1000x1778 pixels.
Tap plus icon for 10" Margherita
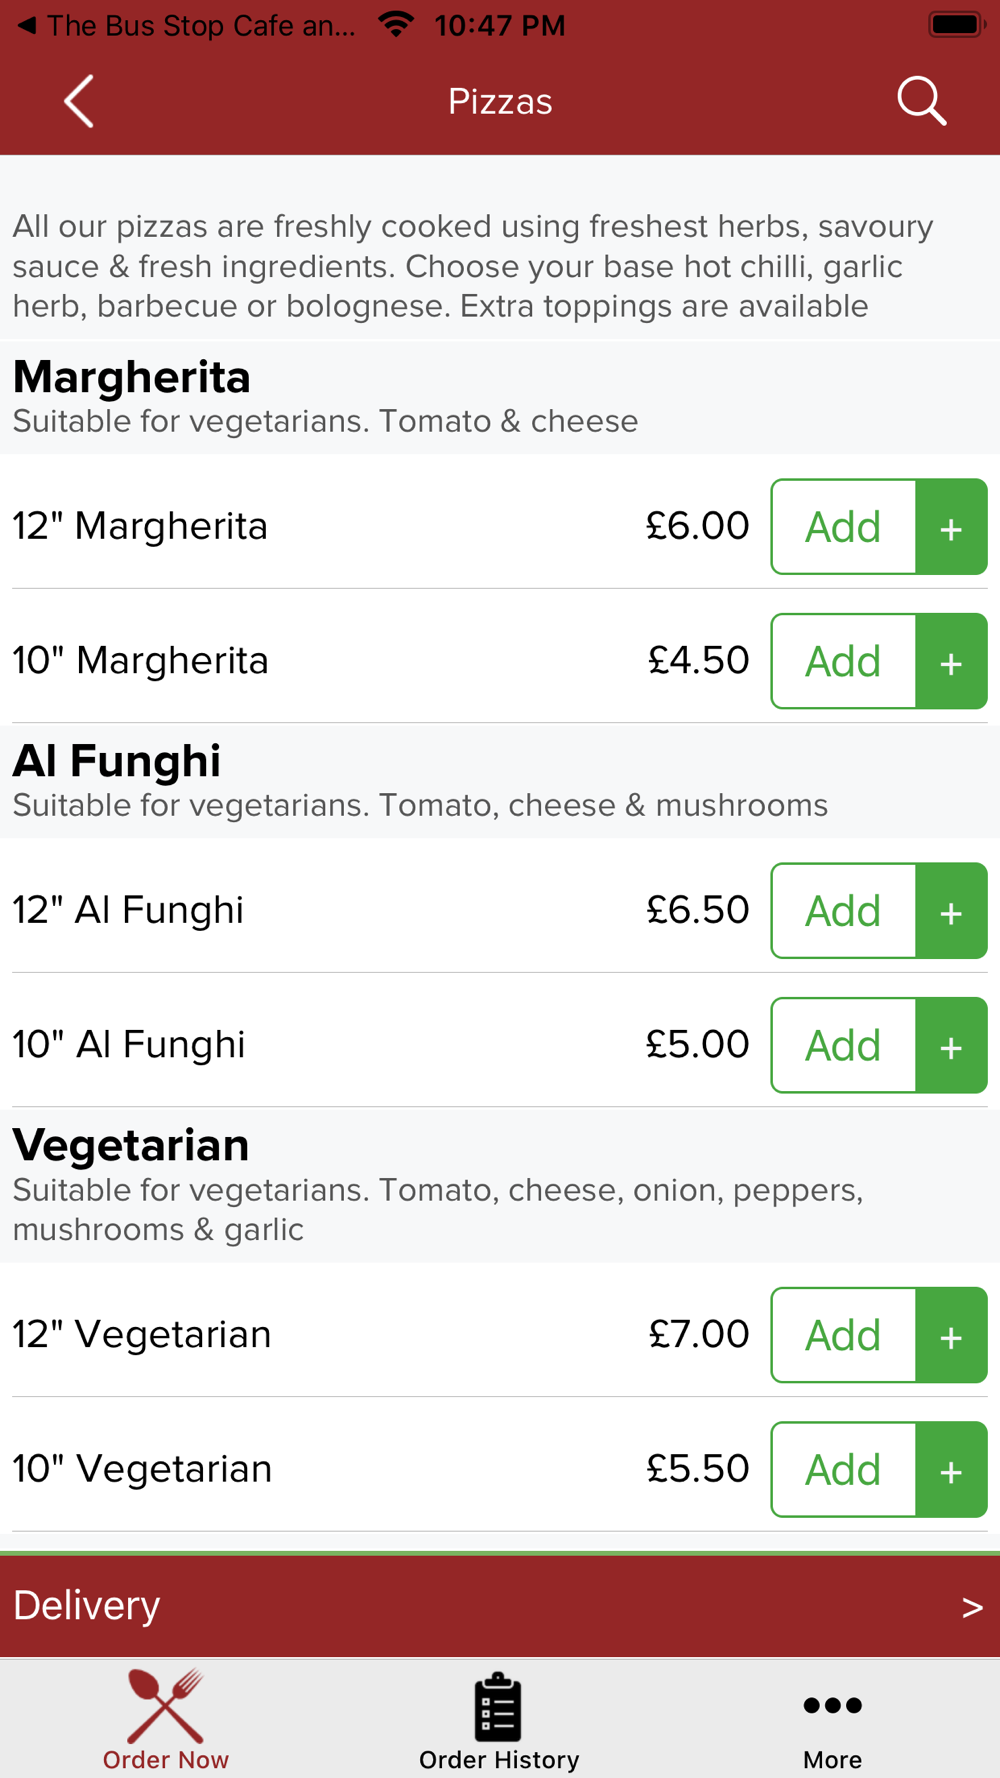point(952,661)
